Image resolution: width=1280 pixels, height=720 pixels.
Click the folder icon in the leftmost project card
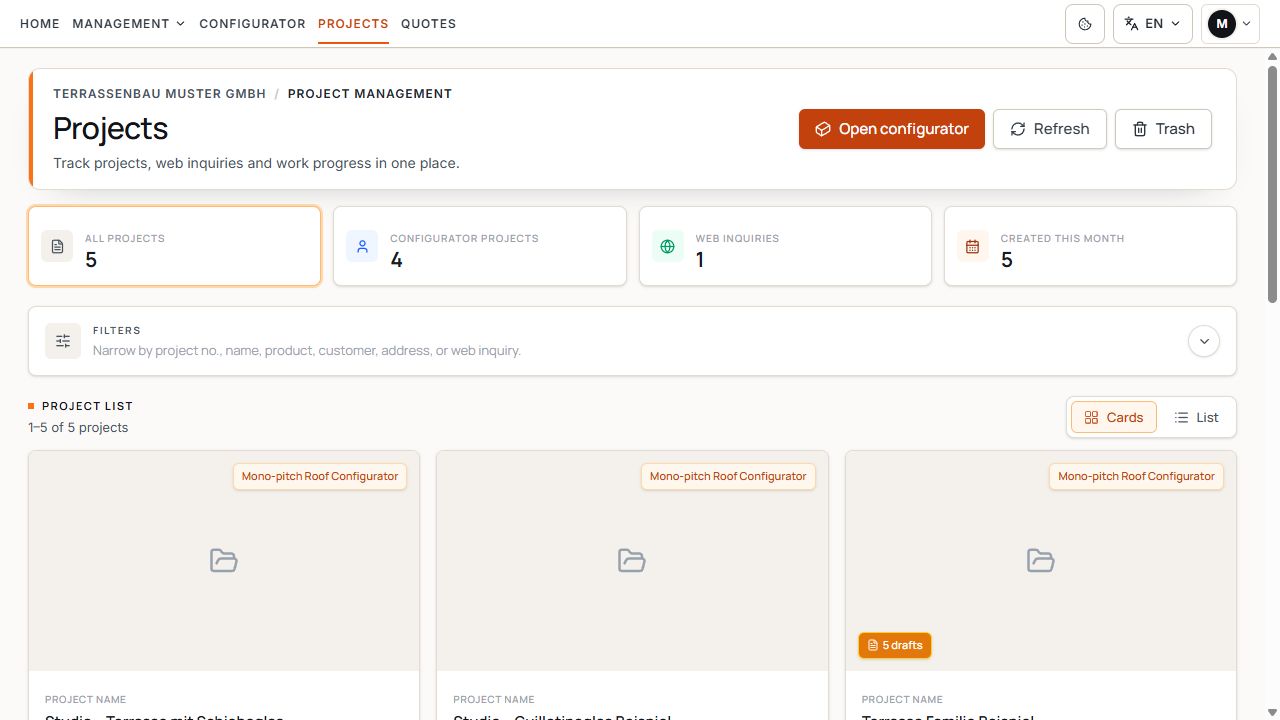tap(224, 561)
